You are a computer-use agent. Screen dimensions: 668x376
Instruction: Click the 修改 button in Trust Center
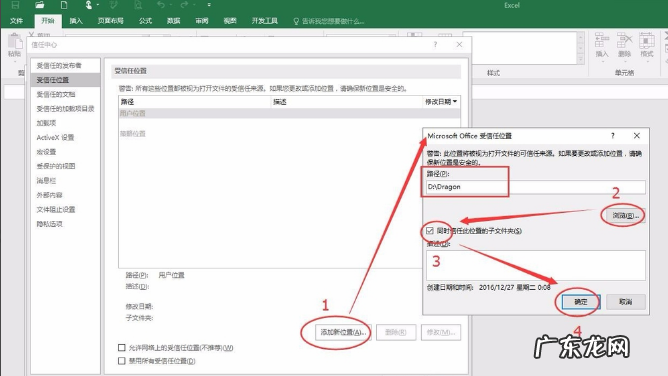click(441, 333)
